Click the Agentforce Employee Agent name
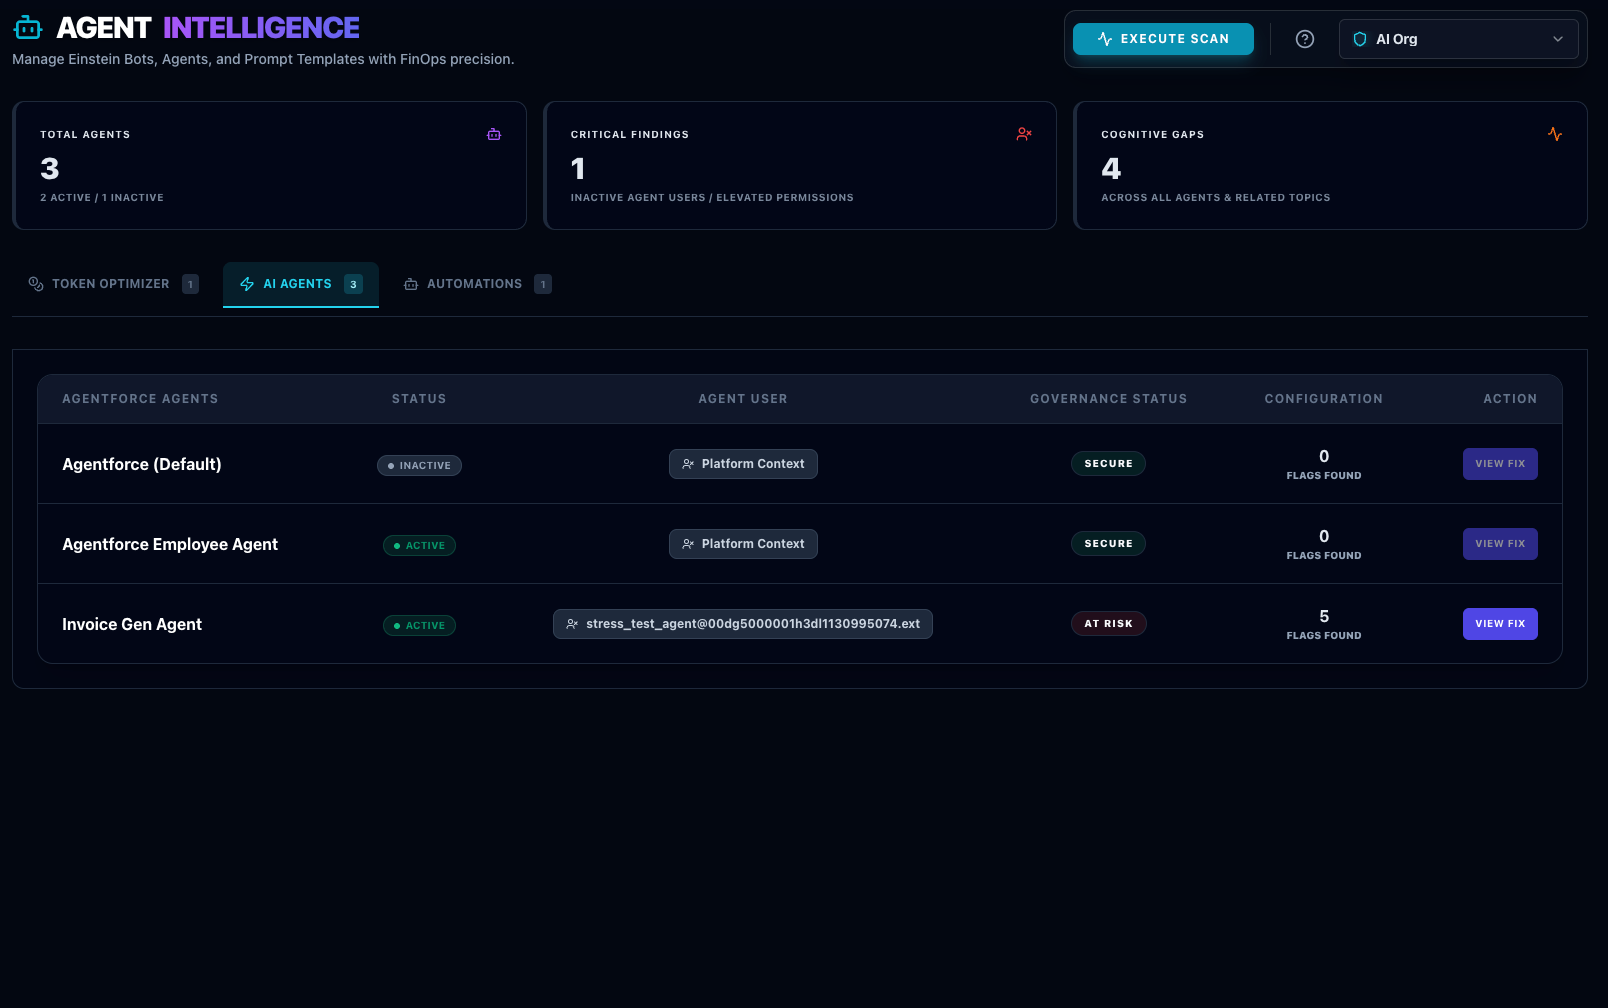Image resolution: width=1608 pixels, height=1008 pixels. click(170, 544)
